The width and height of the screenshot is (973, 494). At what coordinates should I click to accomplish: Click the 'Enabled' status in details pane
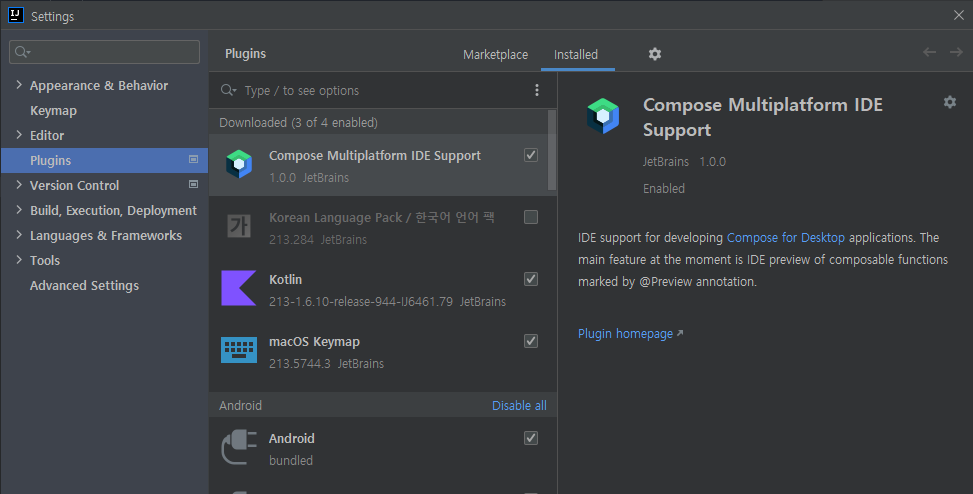coord(664,189)
